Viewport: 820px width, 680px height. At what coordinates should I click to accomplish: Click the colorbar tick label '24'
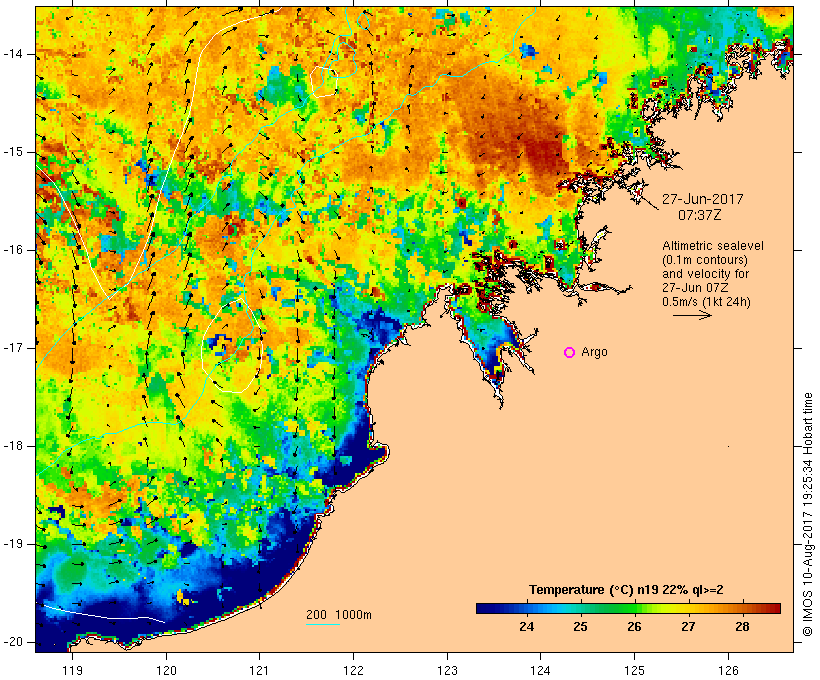tap(527, 626)
